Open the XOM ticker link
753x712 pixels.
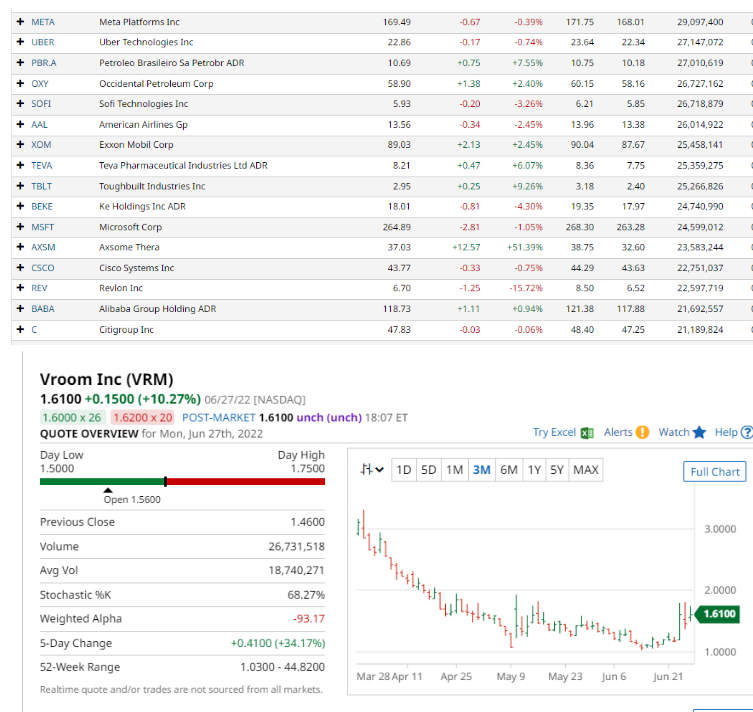41,145
